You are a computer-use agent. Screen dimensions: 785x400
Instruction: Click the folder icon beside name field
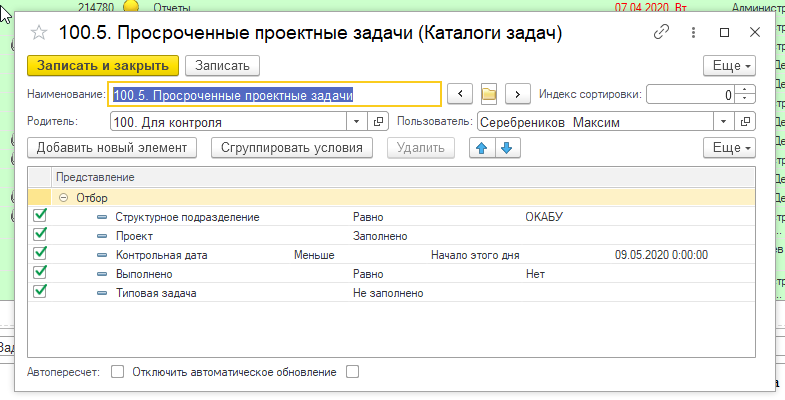489,94
